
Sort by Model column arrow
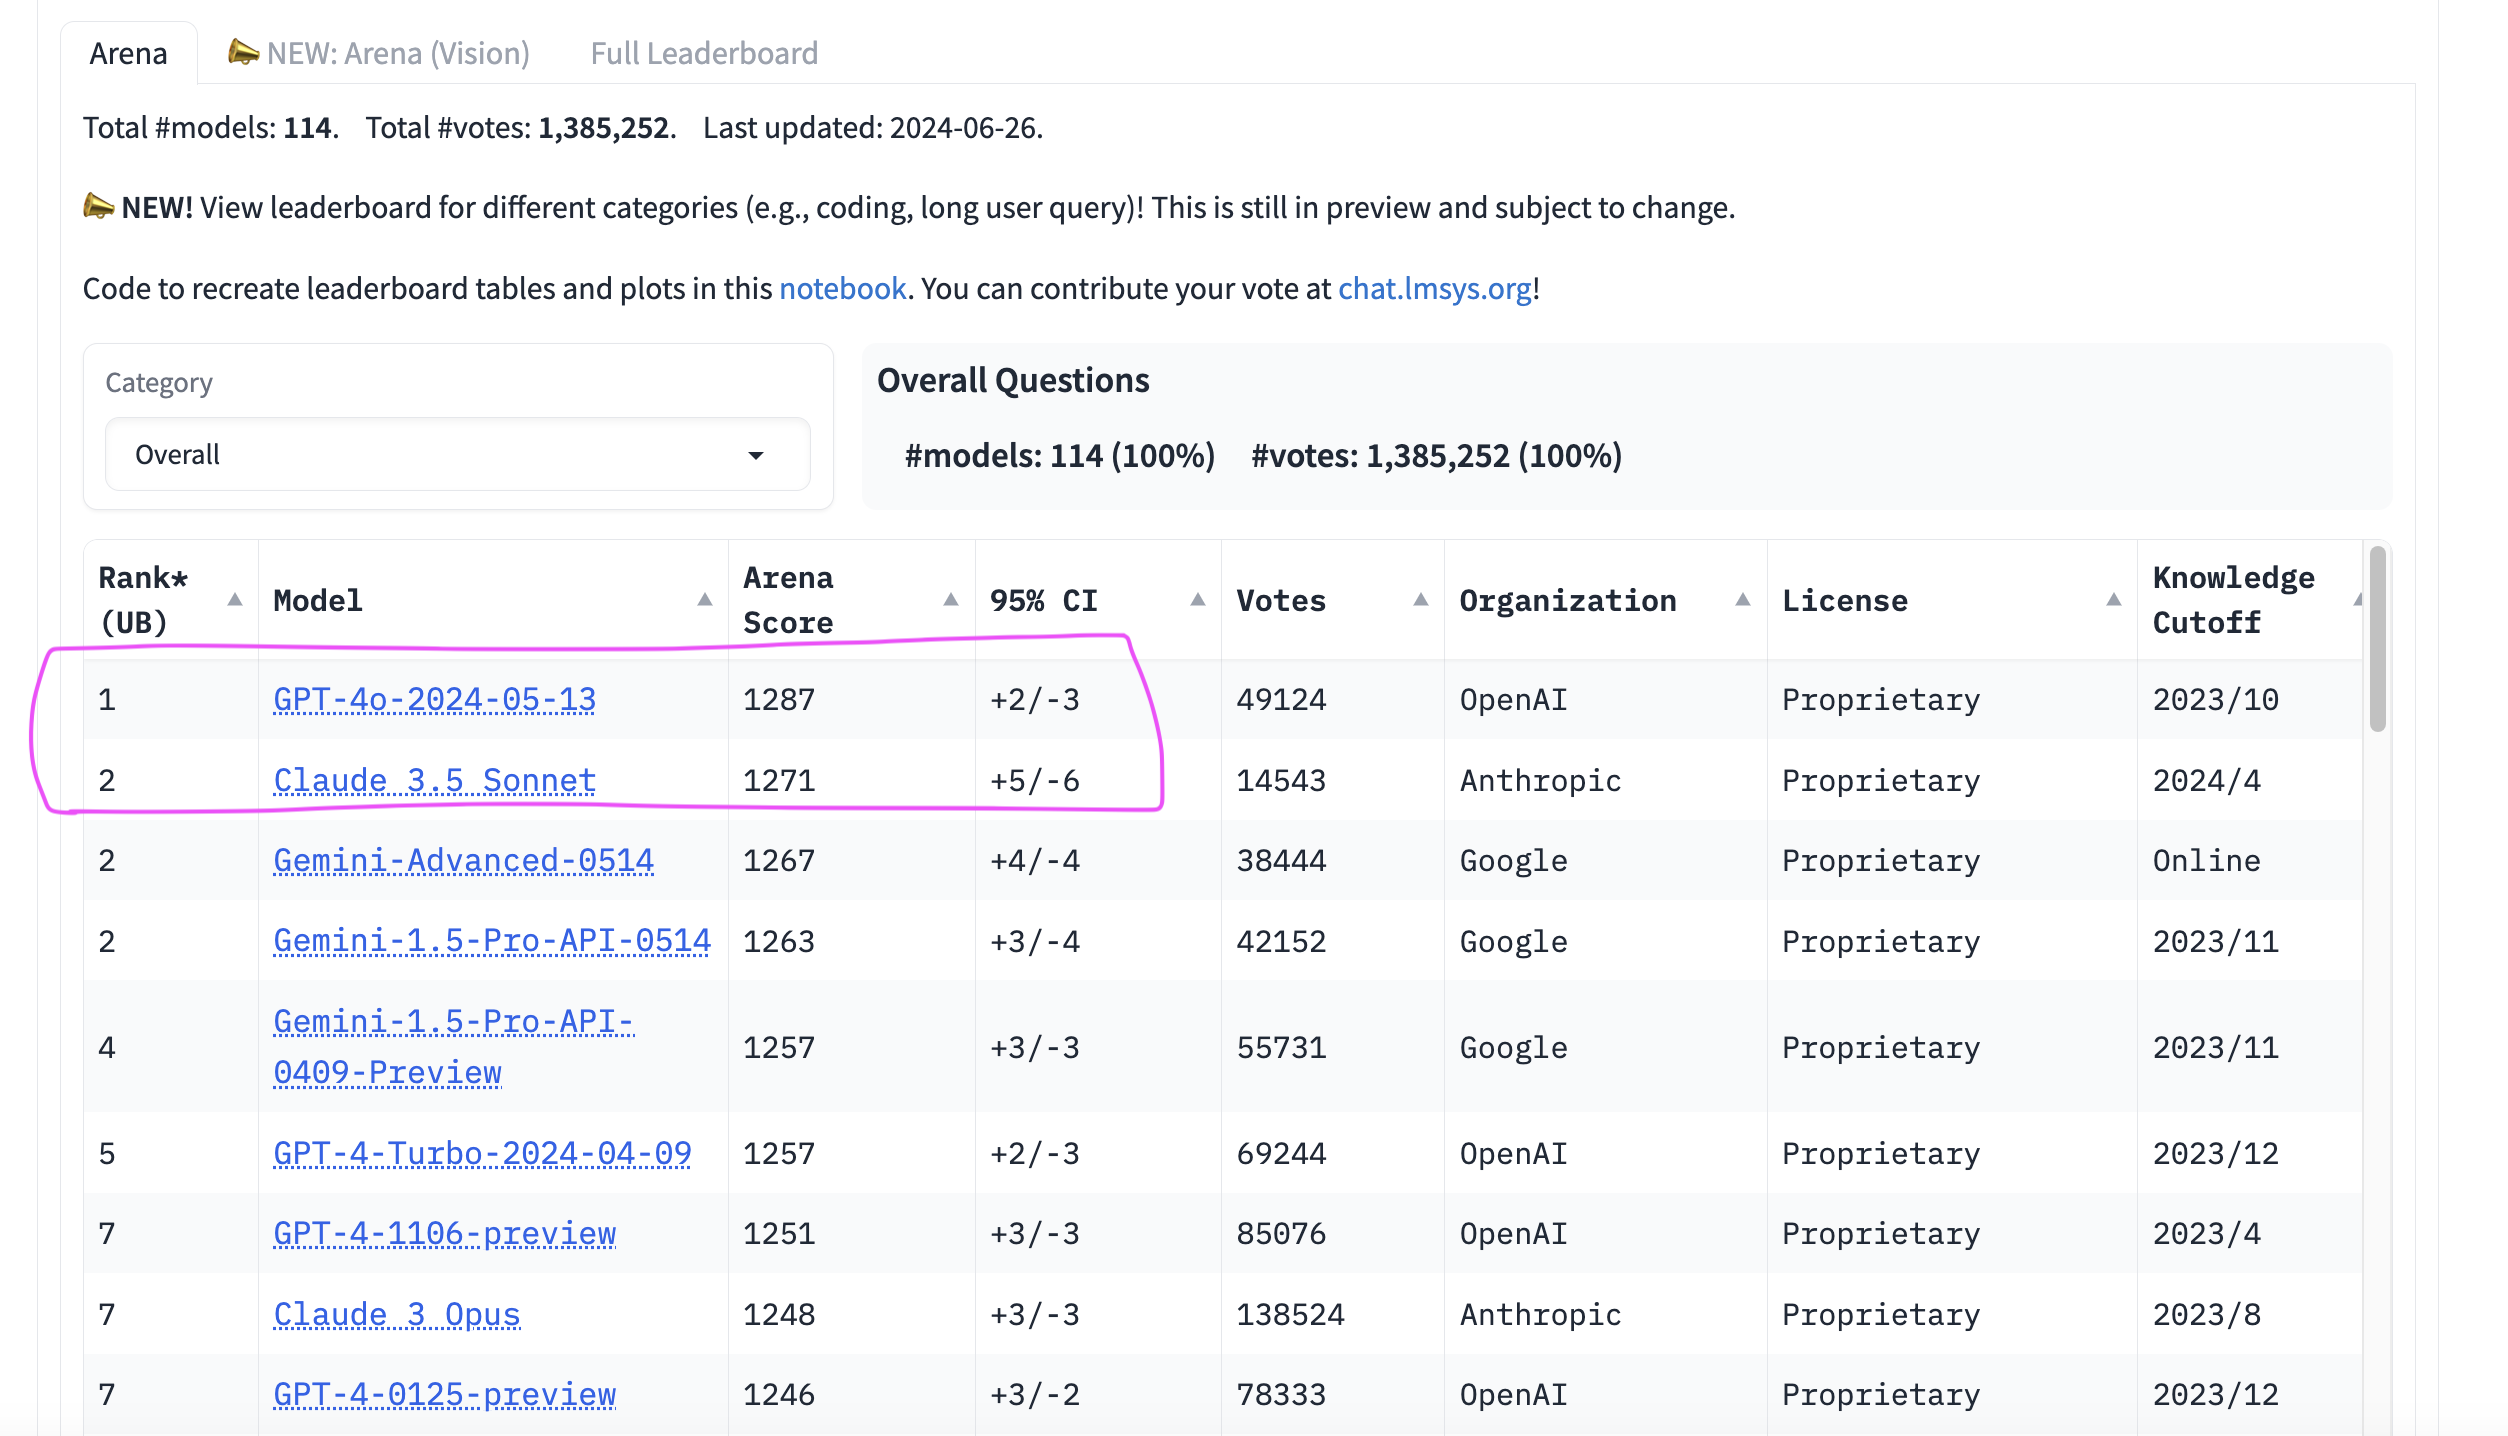(x=705, y=600)
